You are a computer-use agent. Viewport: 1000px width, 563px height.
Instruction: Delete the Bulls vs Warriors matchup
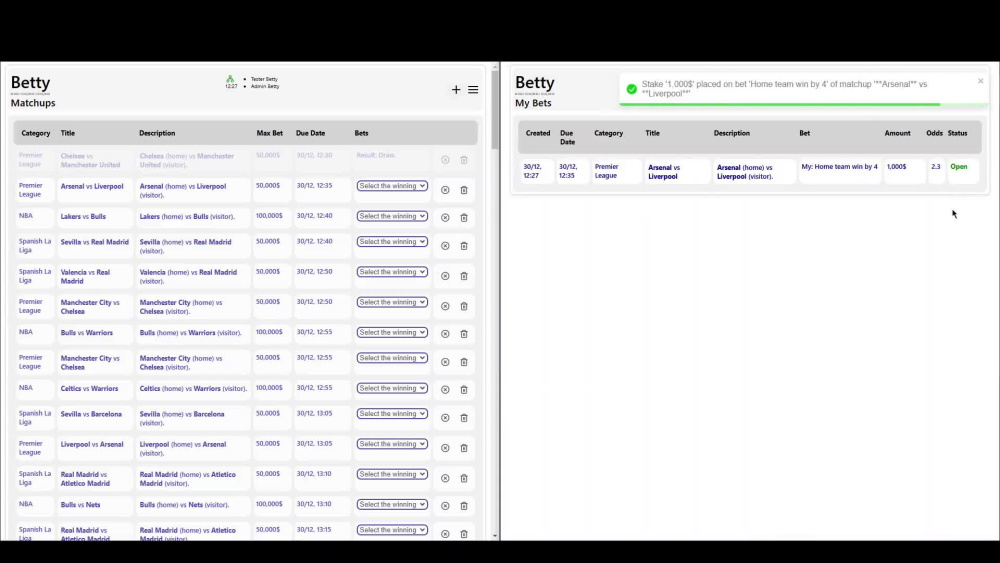pos(464,333)
